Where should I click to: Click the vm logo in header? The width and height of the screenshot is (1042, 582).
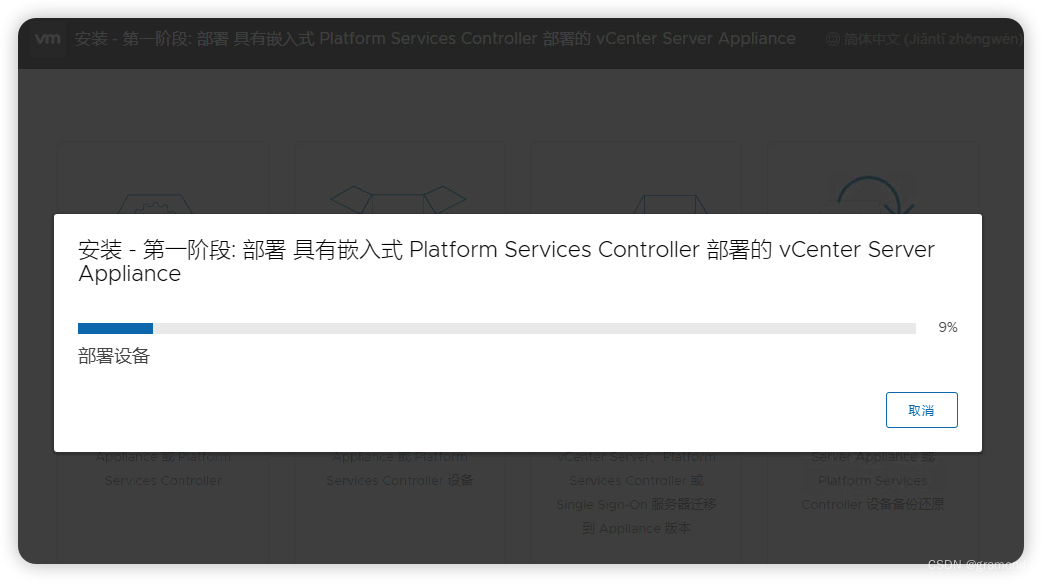pyautogui.click(x=48, y=39)
